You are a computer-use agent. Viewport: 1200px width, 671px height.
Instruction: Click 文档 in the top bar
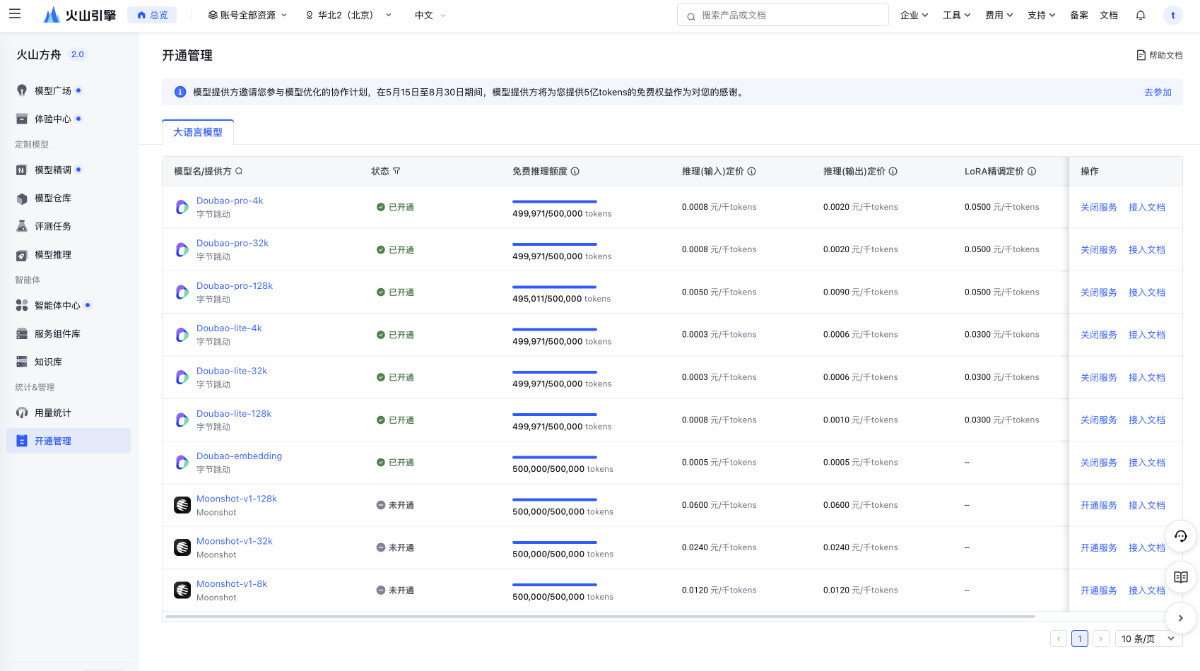pyautogui.click(x=1109, y=15)
